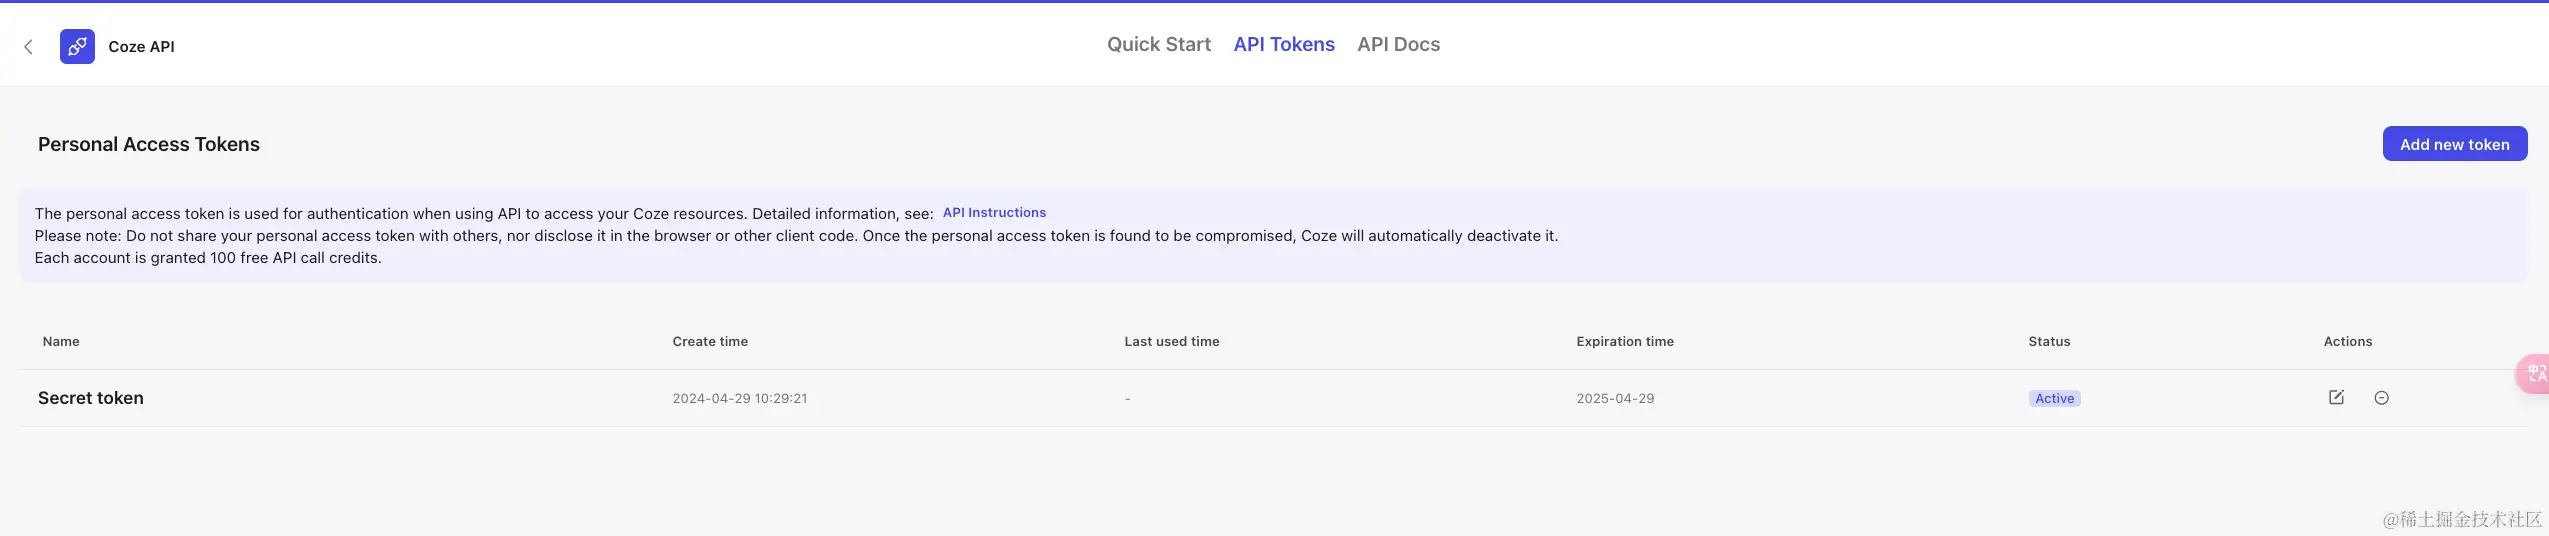Click the Secret token name
The height and width of the screenshot is (536, 2549).
91,398
